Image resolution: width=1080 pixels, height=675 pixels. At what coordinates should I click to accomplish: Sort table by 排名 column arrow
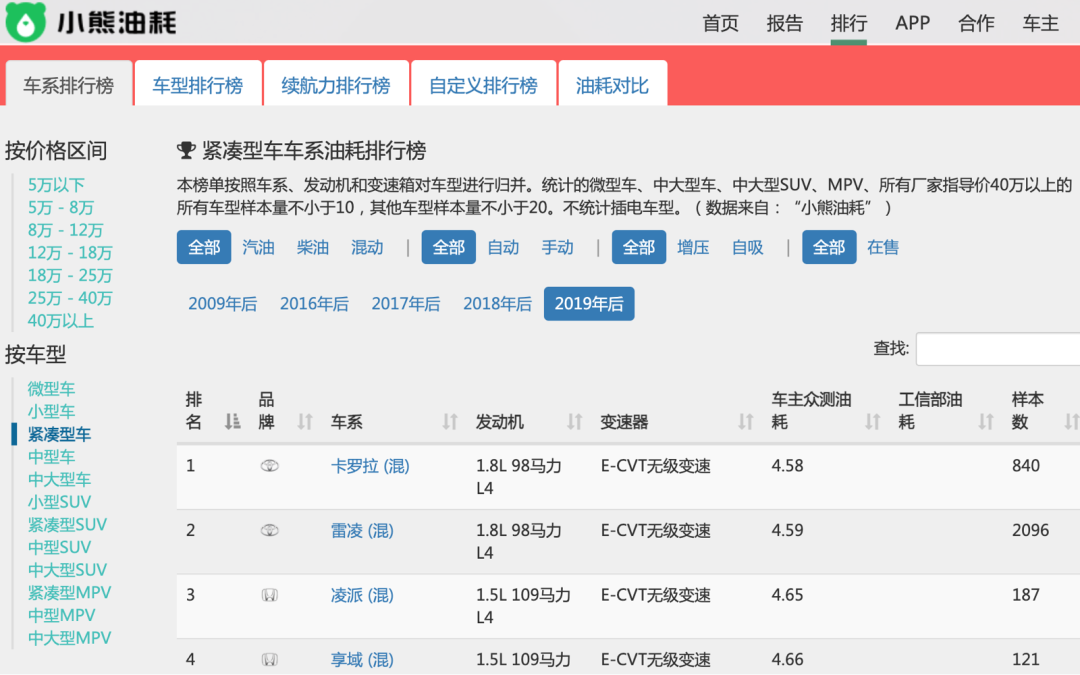pyautogui.click(x=233, y=422)
